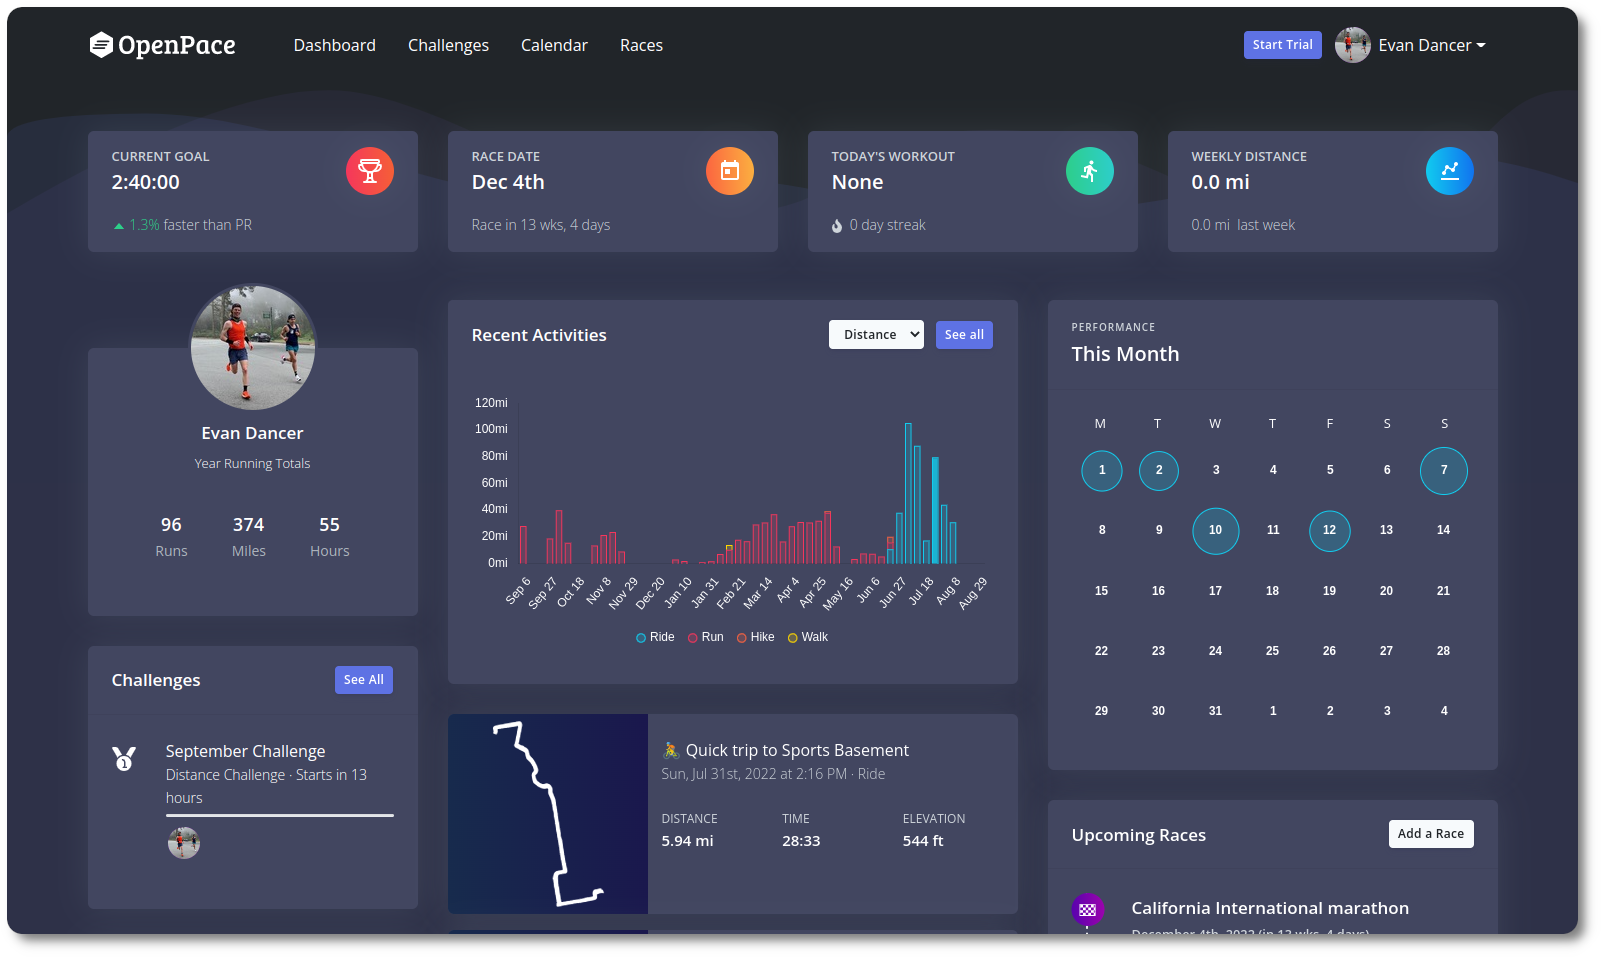Click the September Challenge progress bar

pos(280,816)
